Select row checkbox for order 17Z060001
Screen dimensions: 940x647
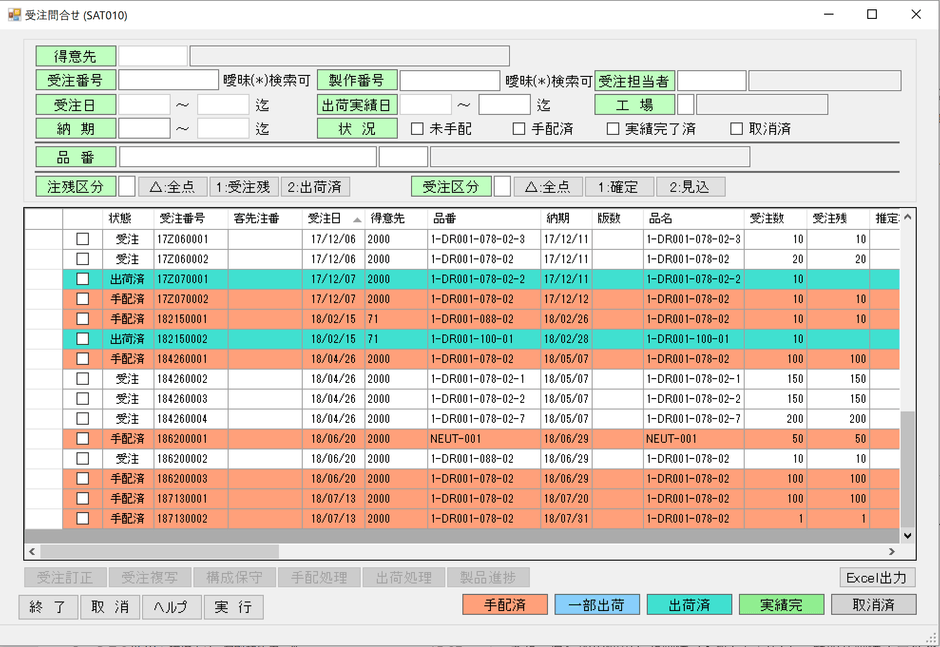pos(83,239)
